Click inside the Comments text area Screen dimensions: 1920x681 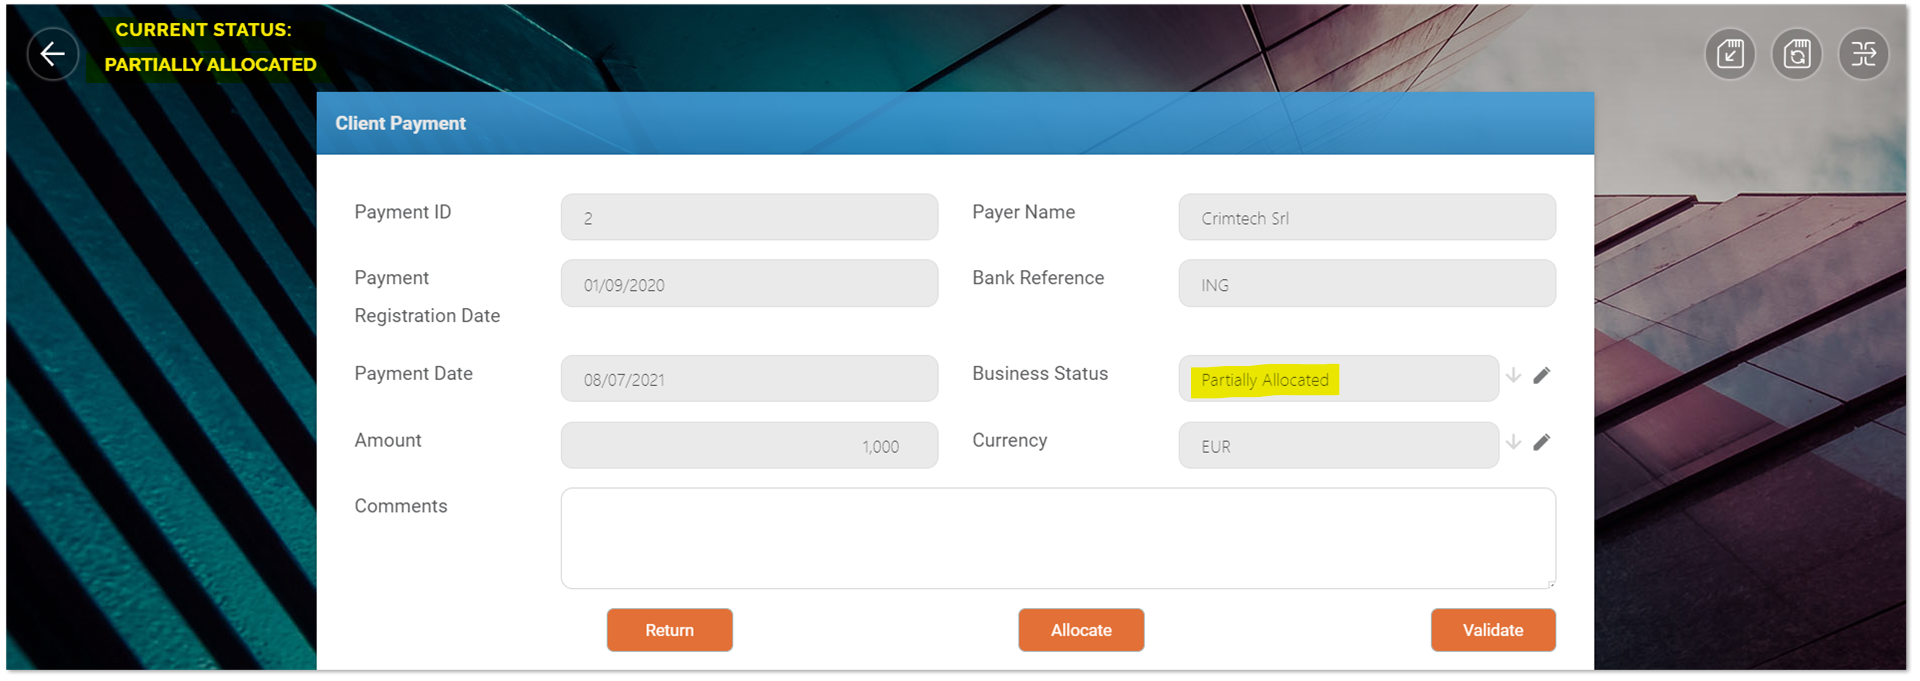point(1058,538)
